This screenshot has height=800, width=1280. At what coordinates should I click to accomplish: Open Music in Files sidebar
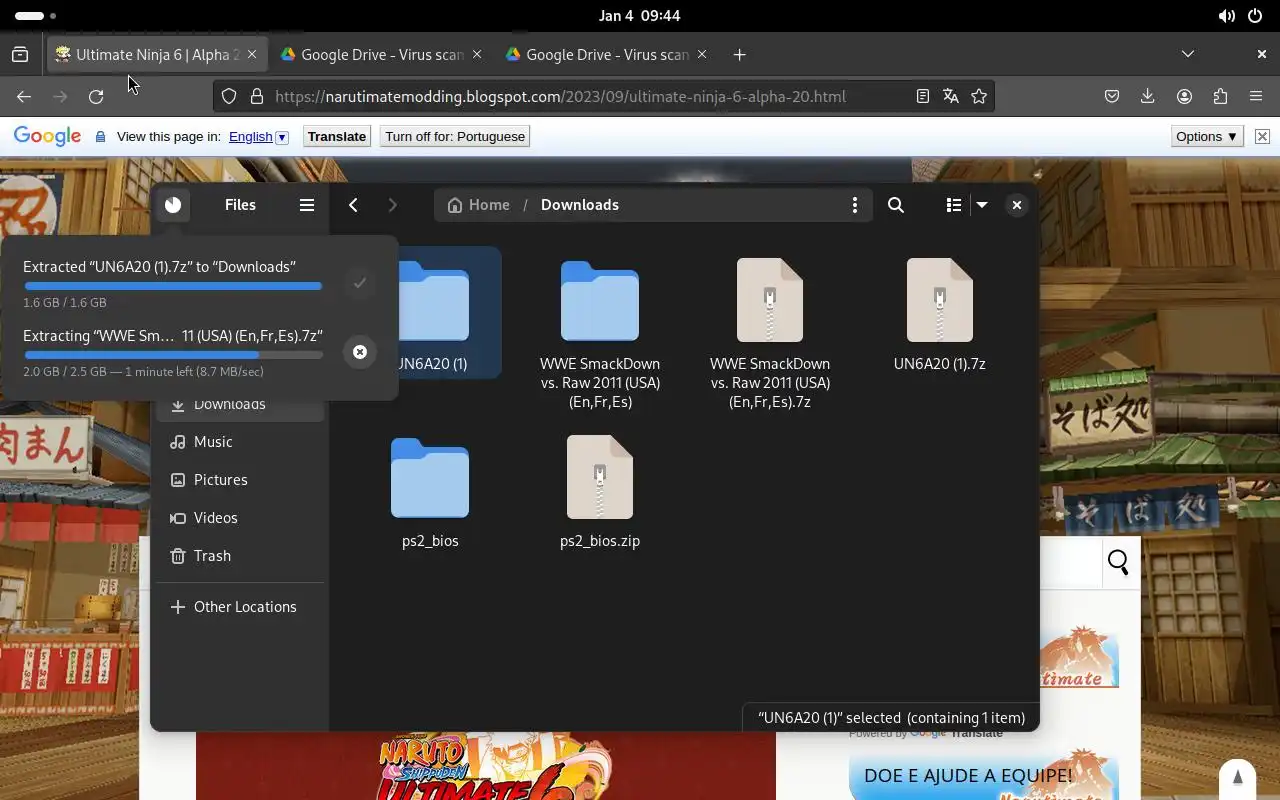tap(240, 442)
